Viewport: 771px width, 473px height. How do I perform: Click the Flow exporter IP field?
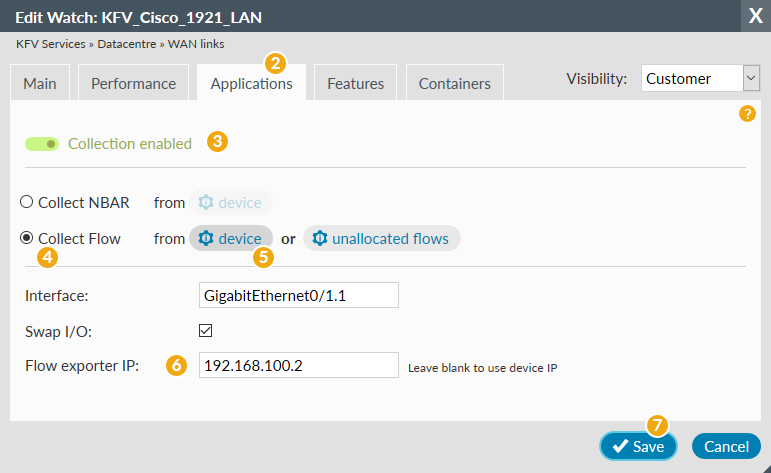point(299,366)
